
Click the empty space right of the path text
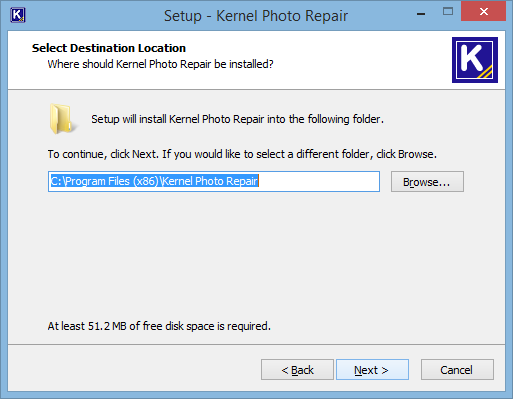click(319, 181)
